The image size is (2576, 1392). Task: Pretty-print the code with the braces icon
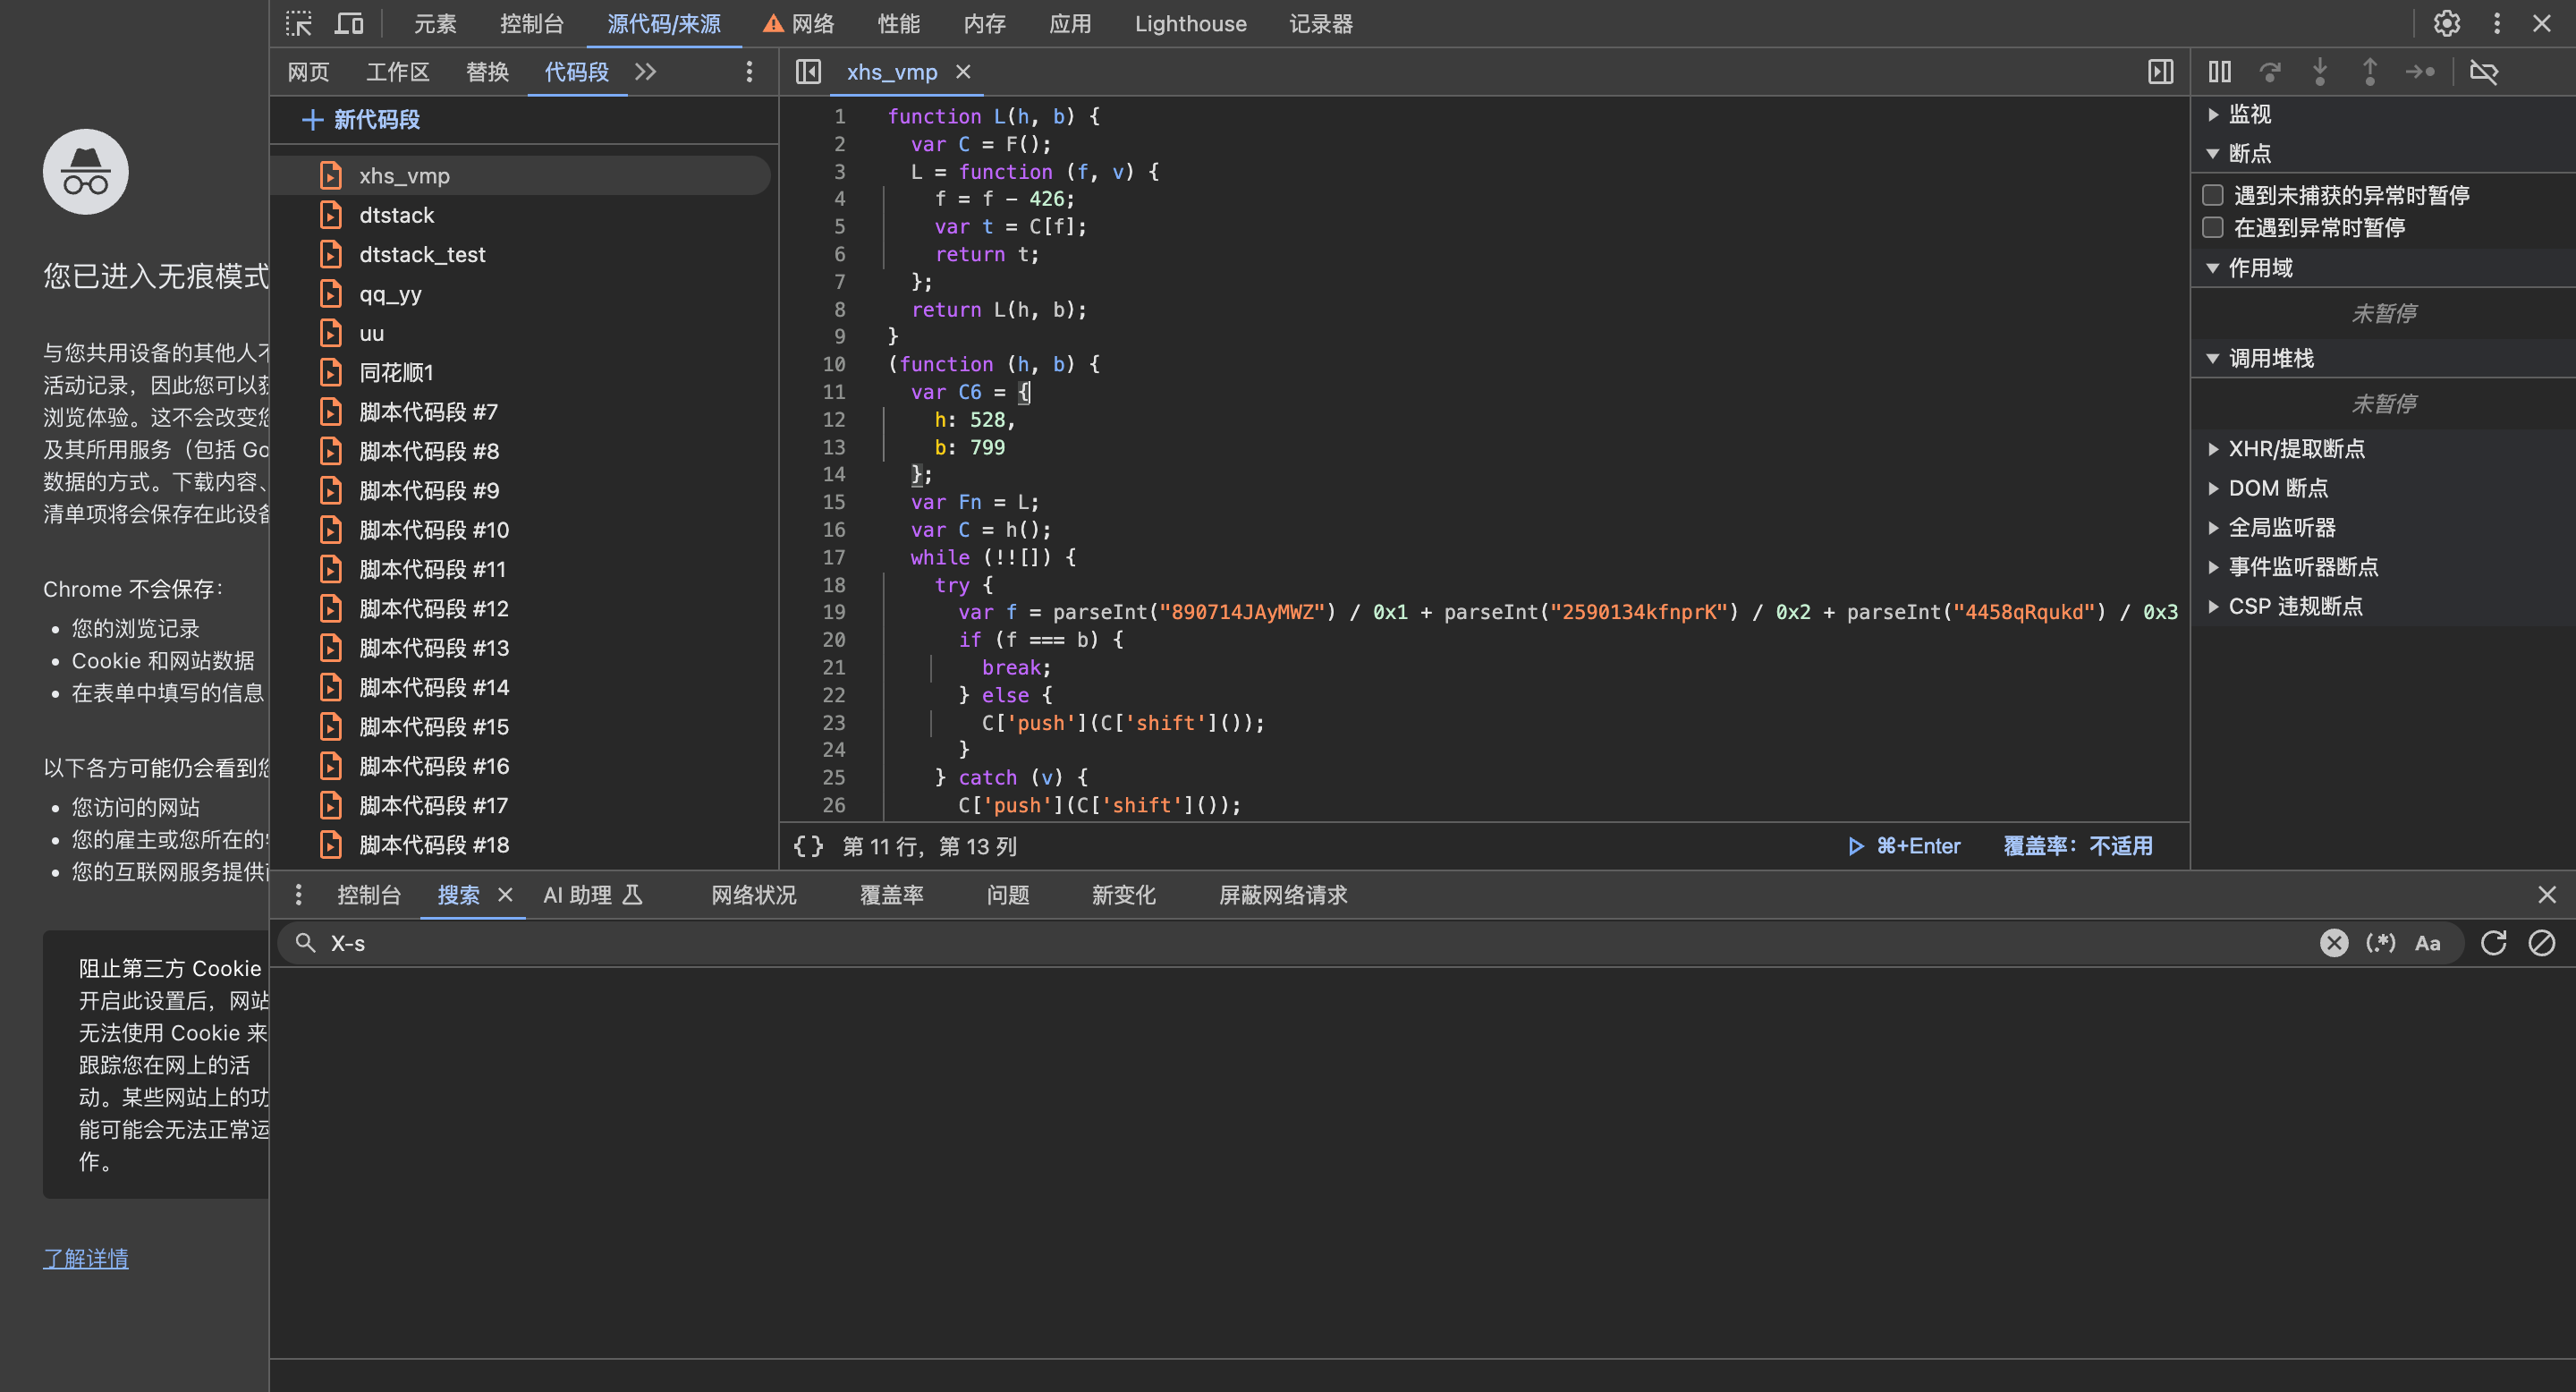tap(808, 846)
